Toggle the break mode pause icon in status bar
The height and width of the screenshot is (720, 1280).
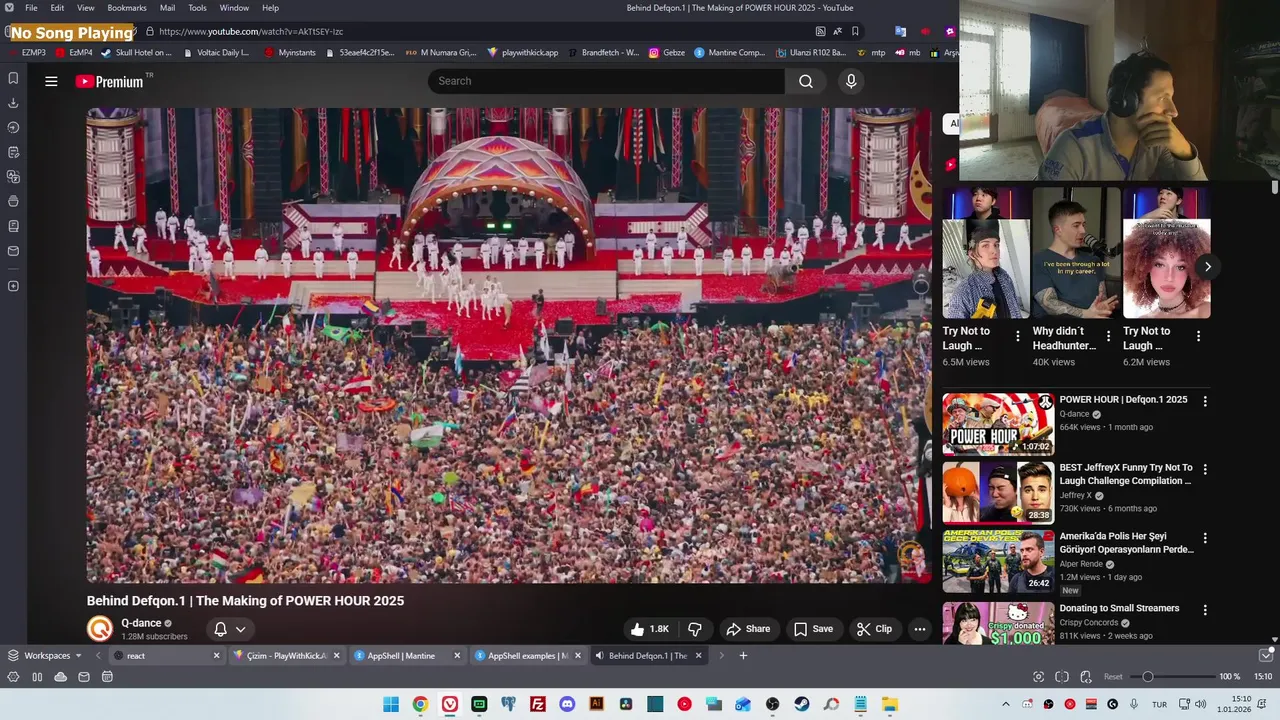[37, 677]
